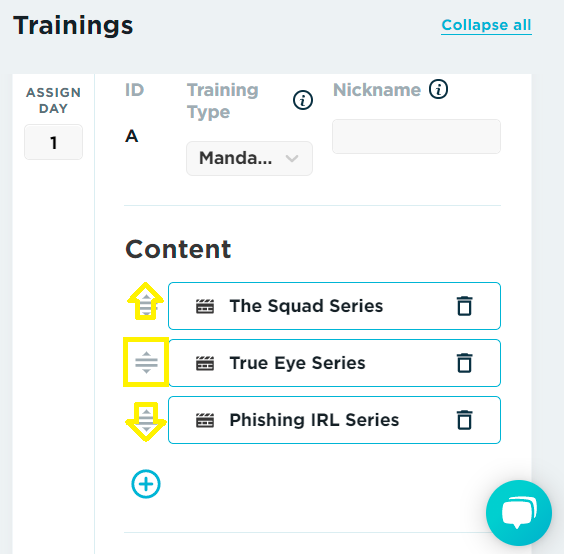
Task: Click the add content plus icon
Action: click(146, 484)
